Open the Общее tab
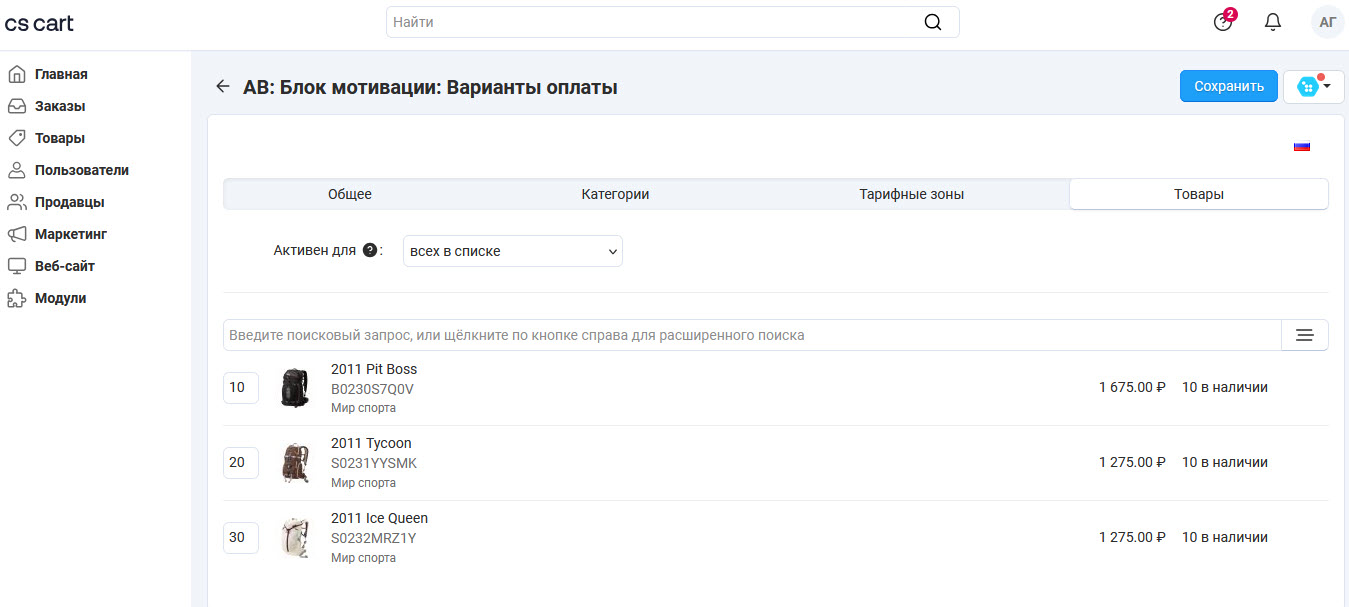1349x607 pixels. coord(349,194)
